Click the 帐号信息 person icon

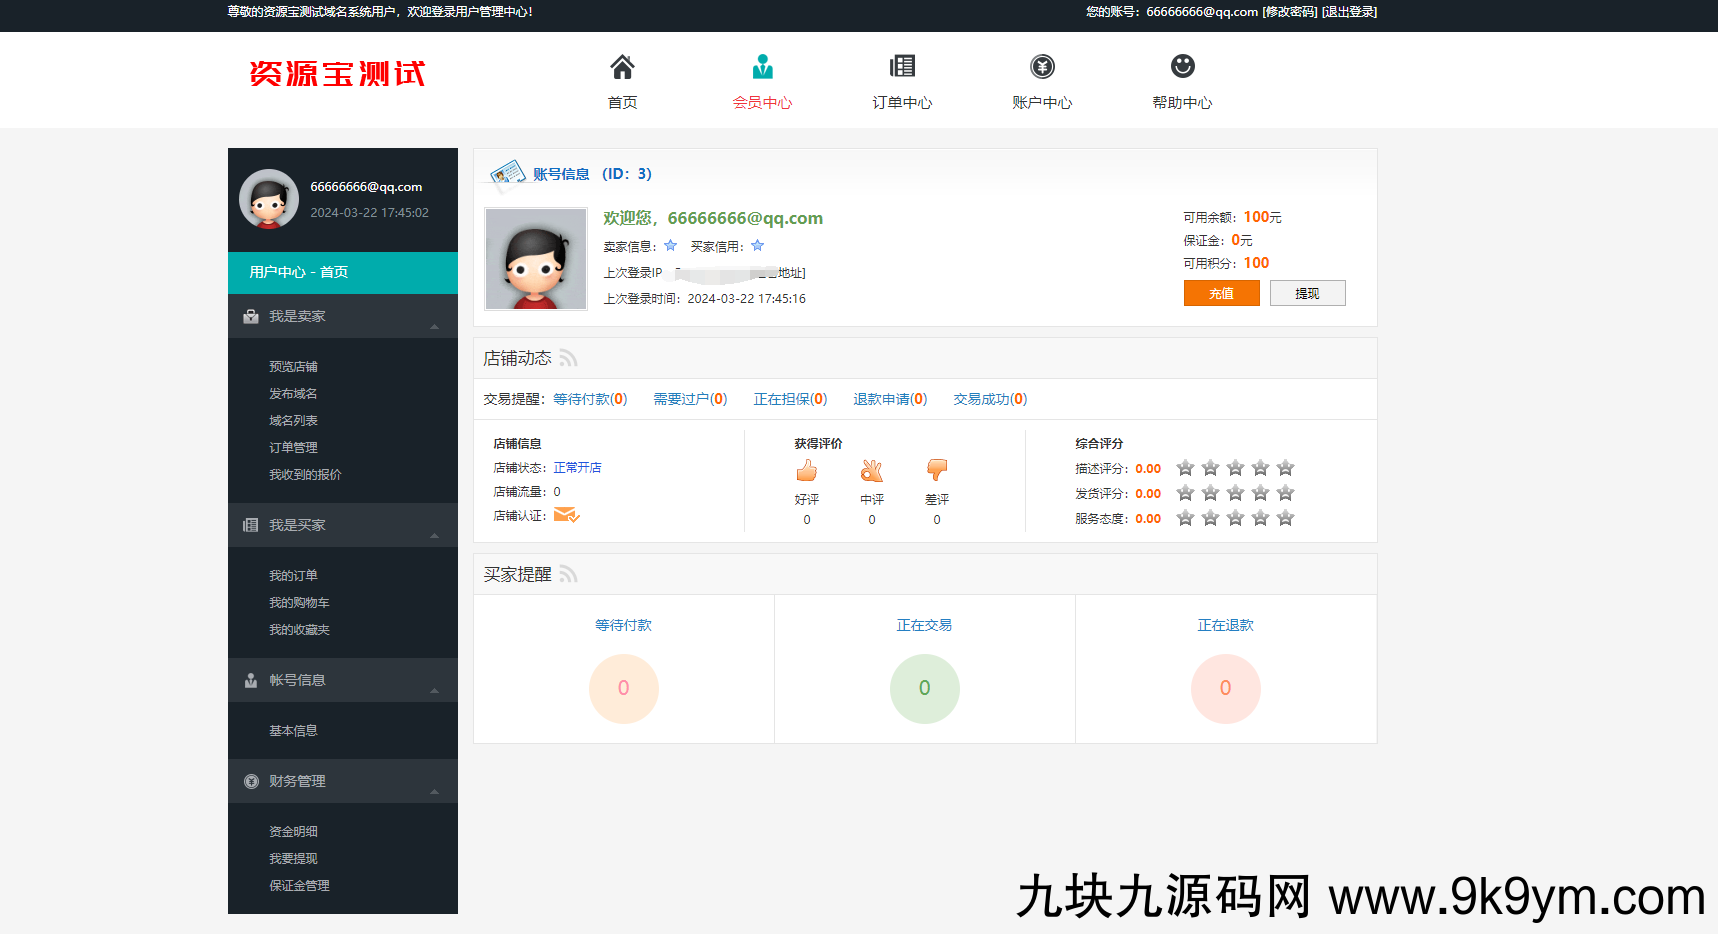(x=251, y=680)
